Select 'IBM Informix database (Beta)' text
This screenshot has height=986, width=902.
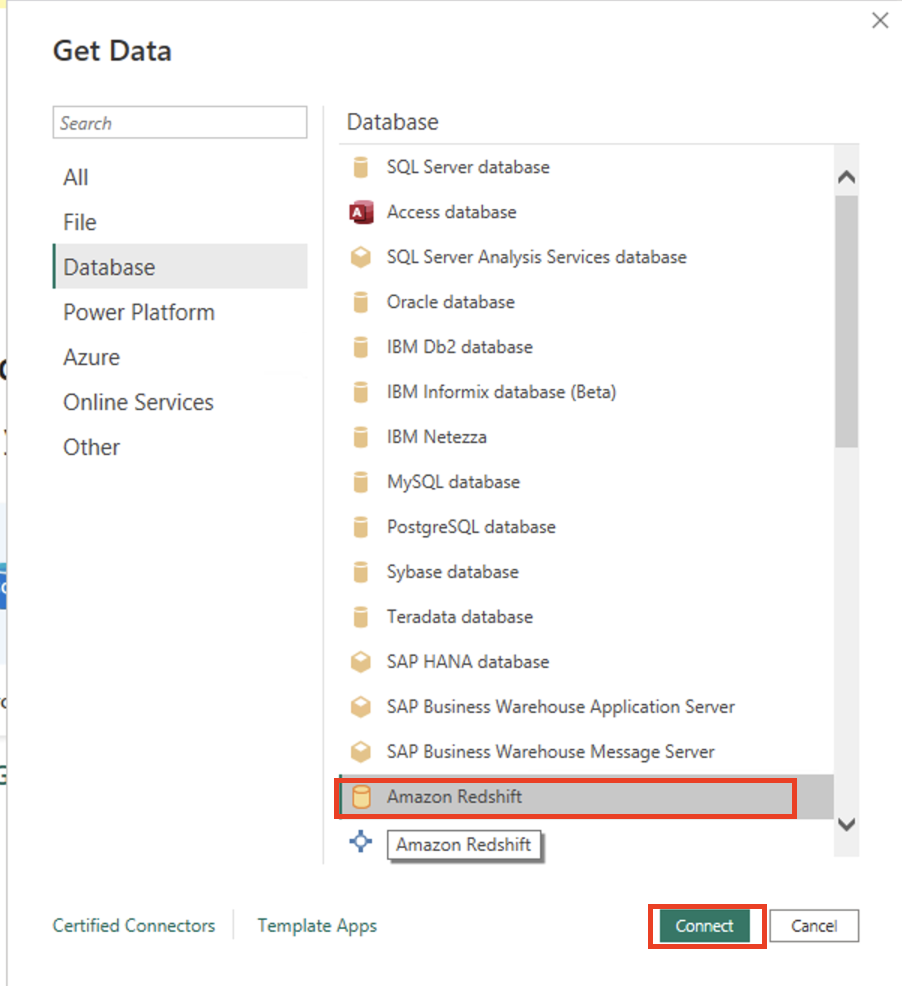(x=501, y=392)
